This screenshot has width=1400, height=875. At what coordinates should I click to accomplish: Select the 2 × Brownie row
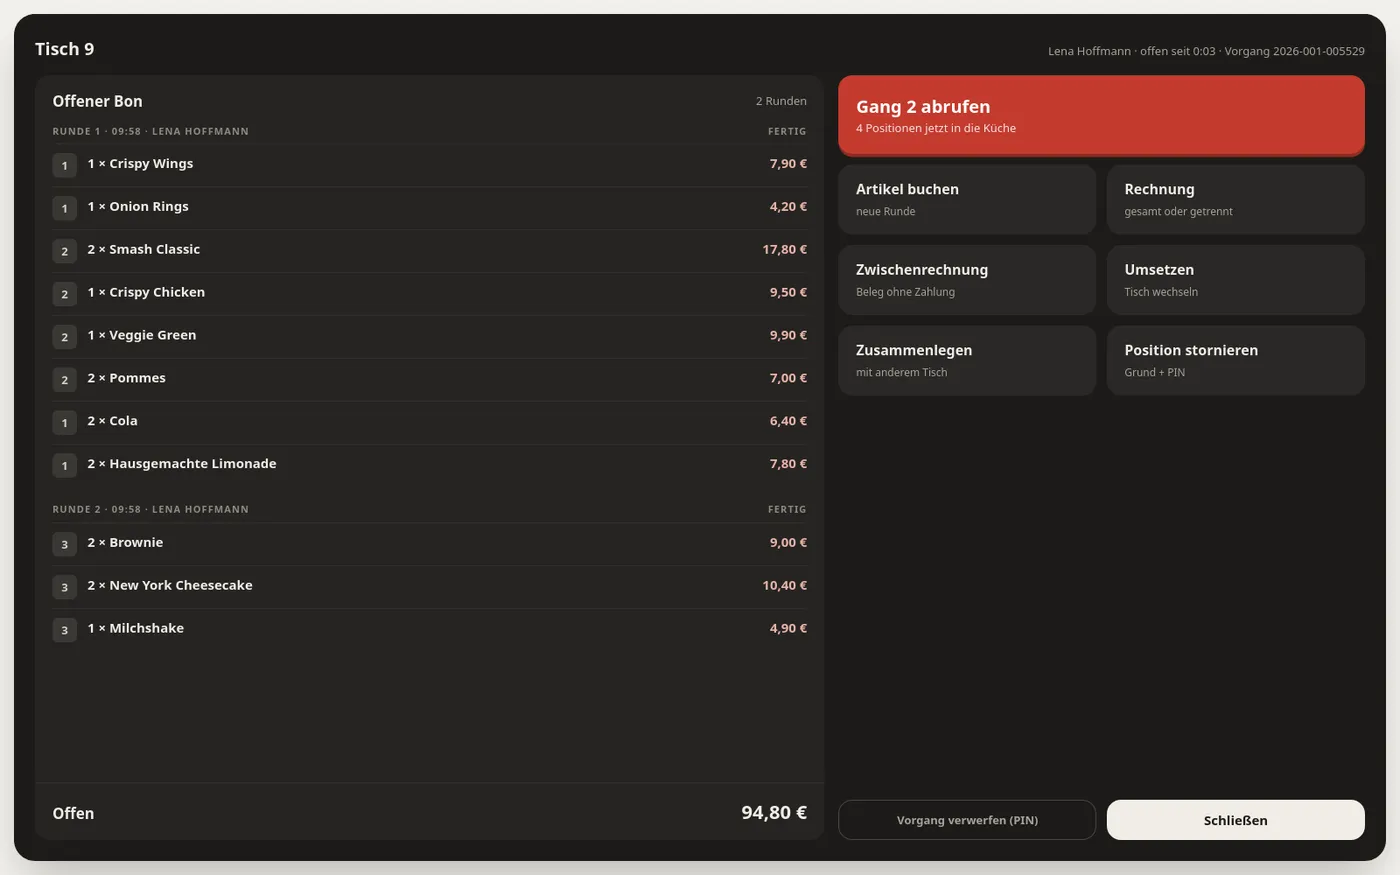tap(429, 544)
